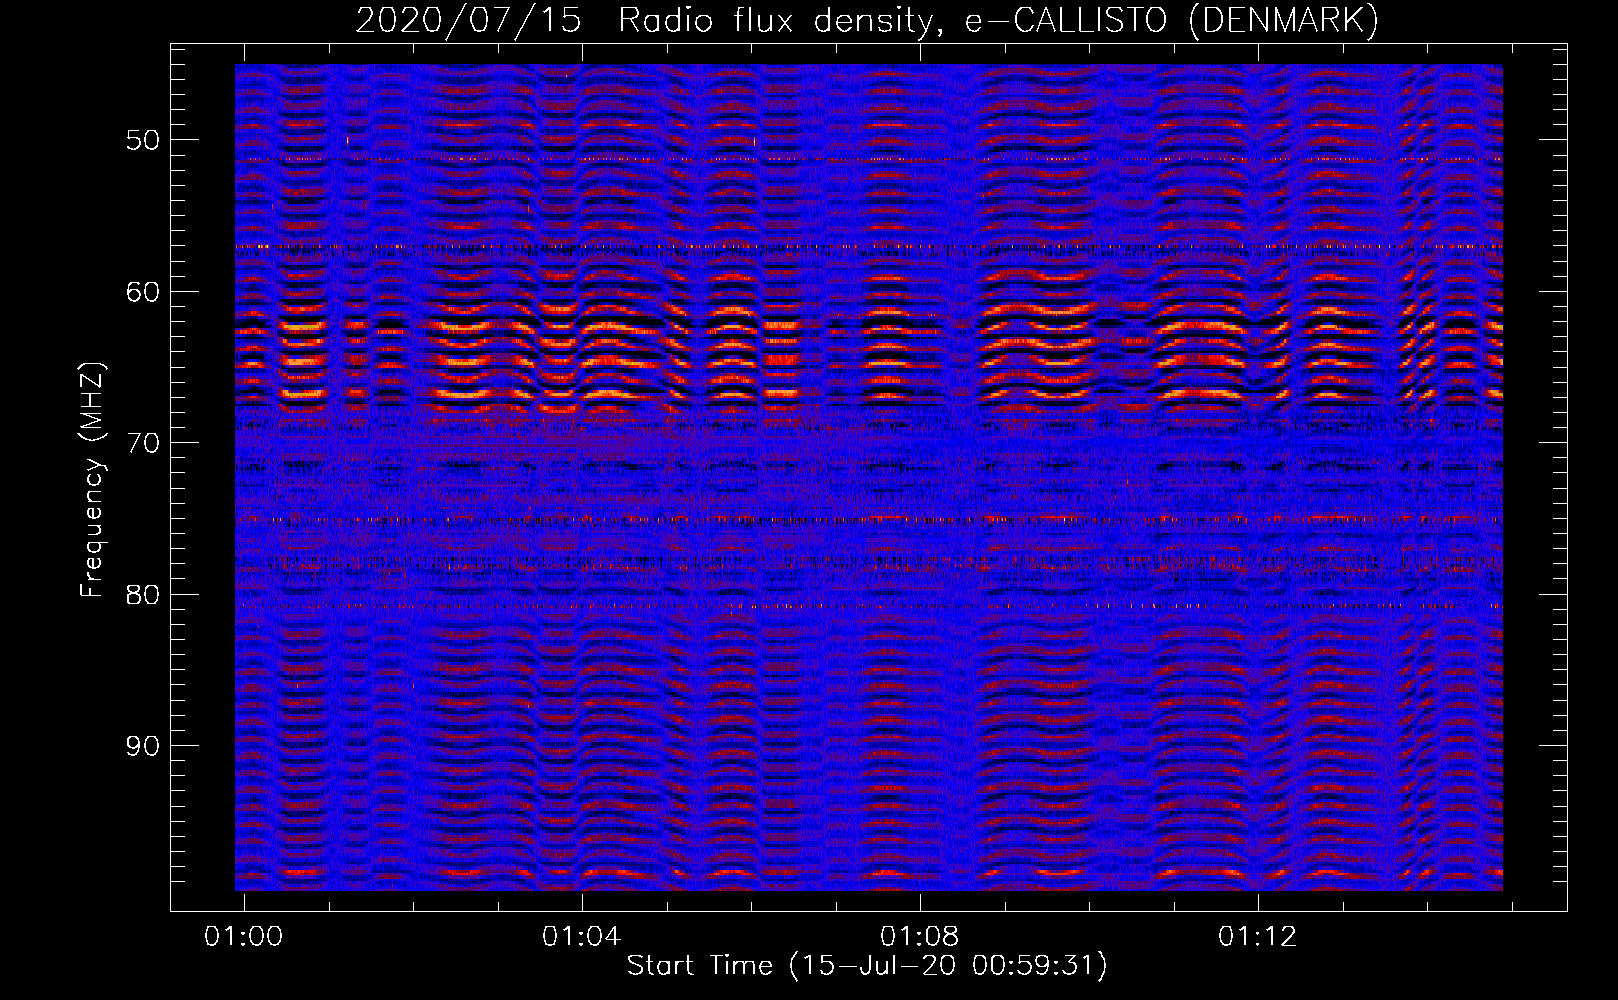Click the '01:04' time tick label
Image resolution: width=1618 pixels, height=1000 pixels.
point(581,937)
